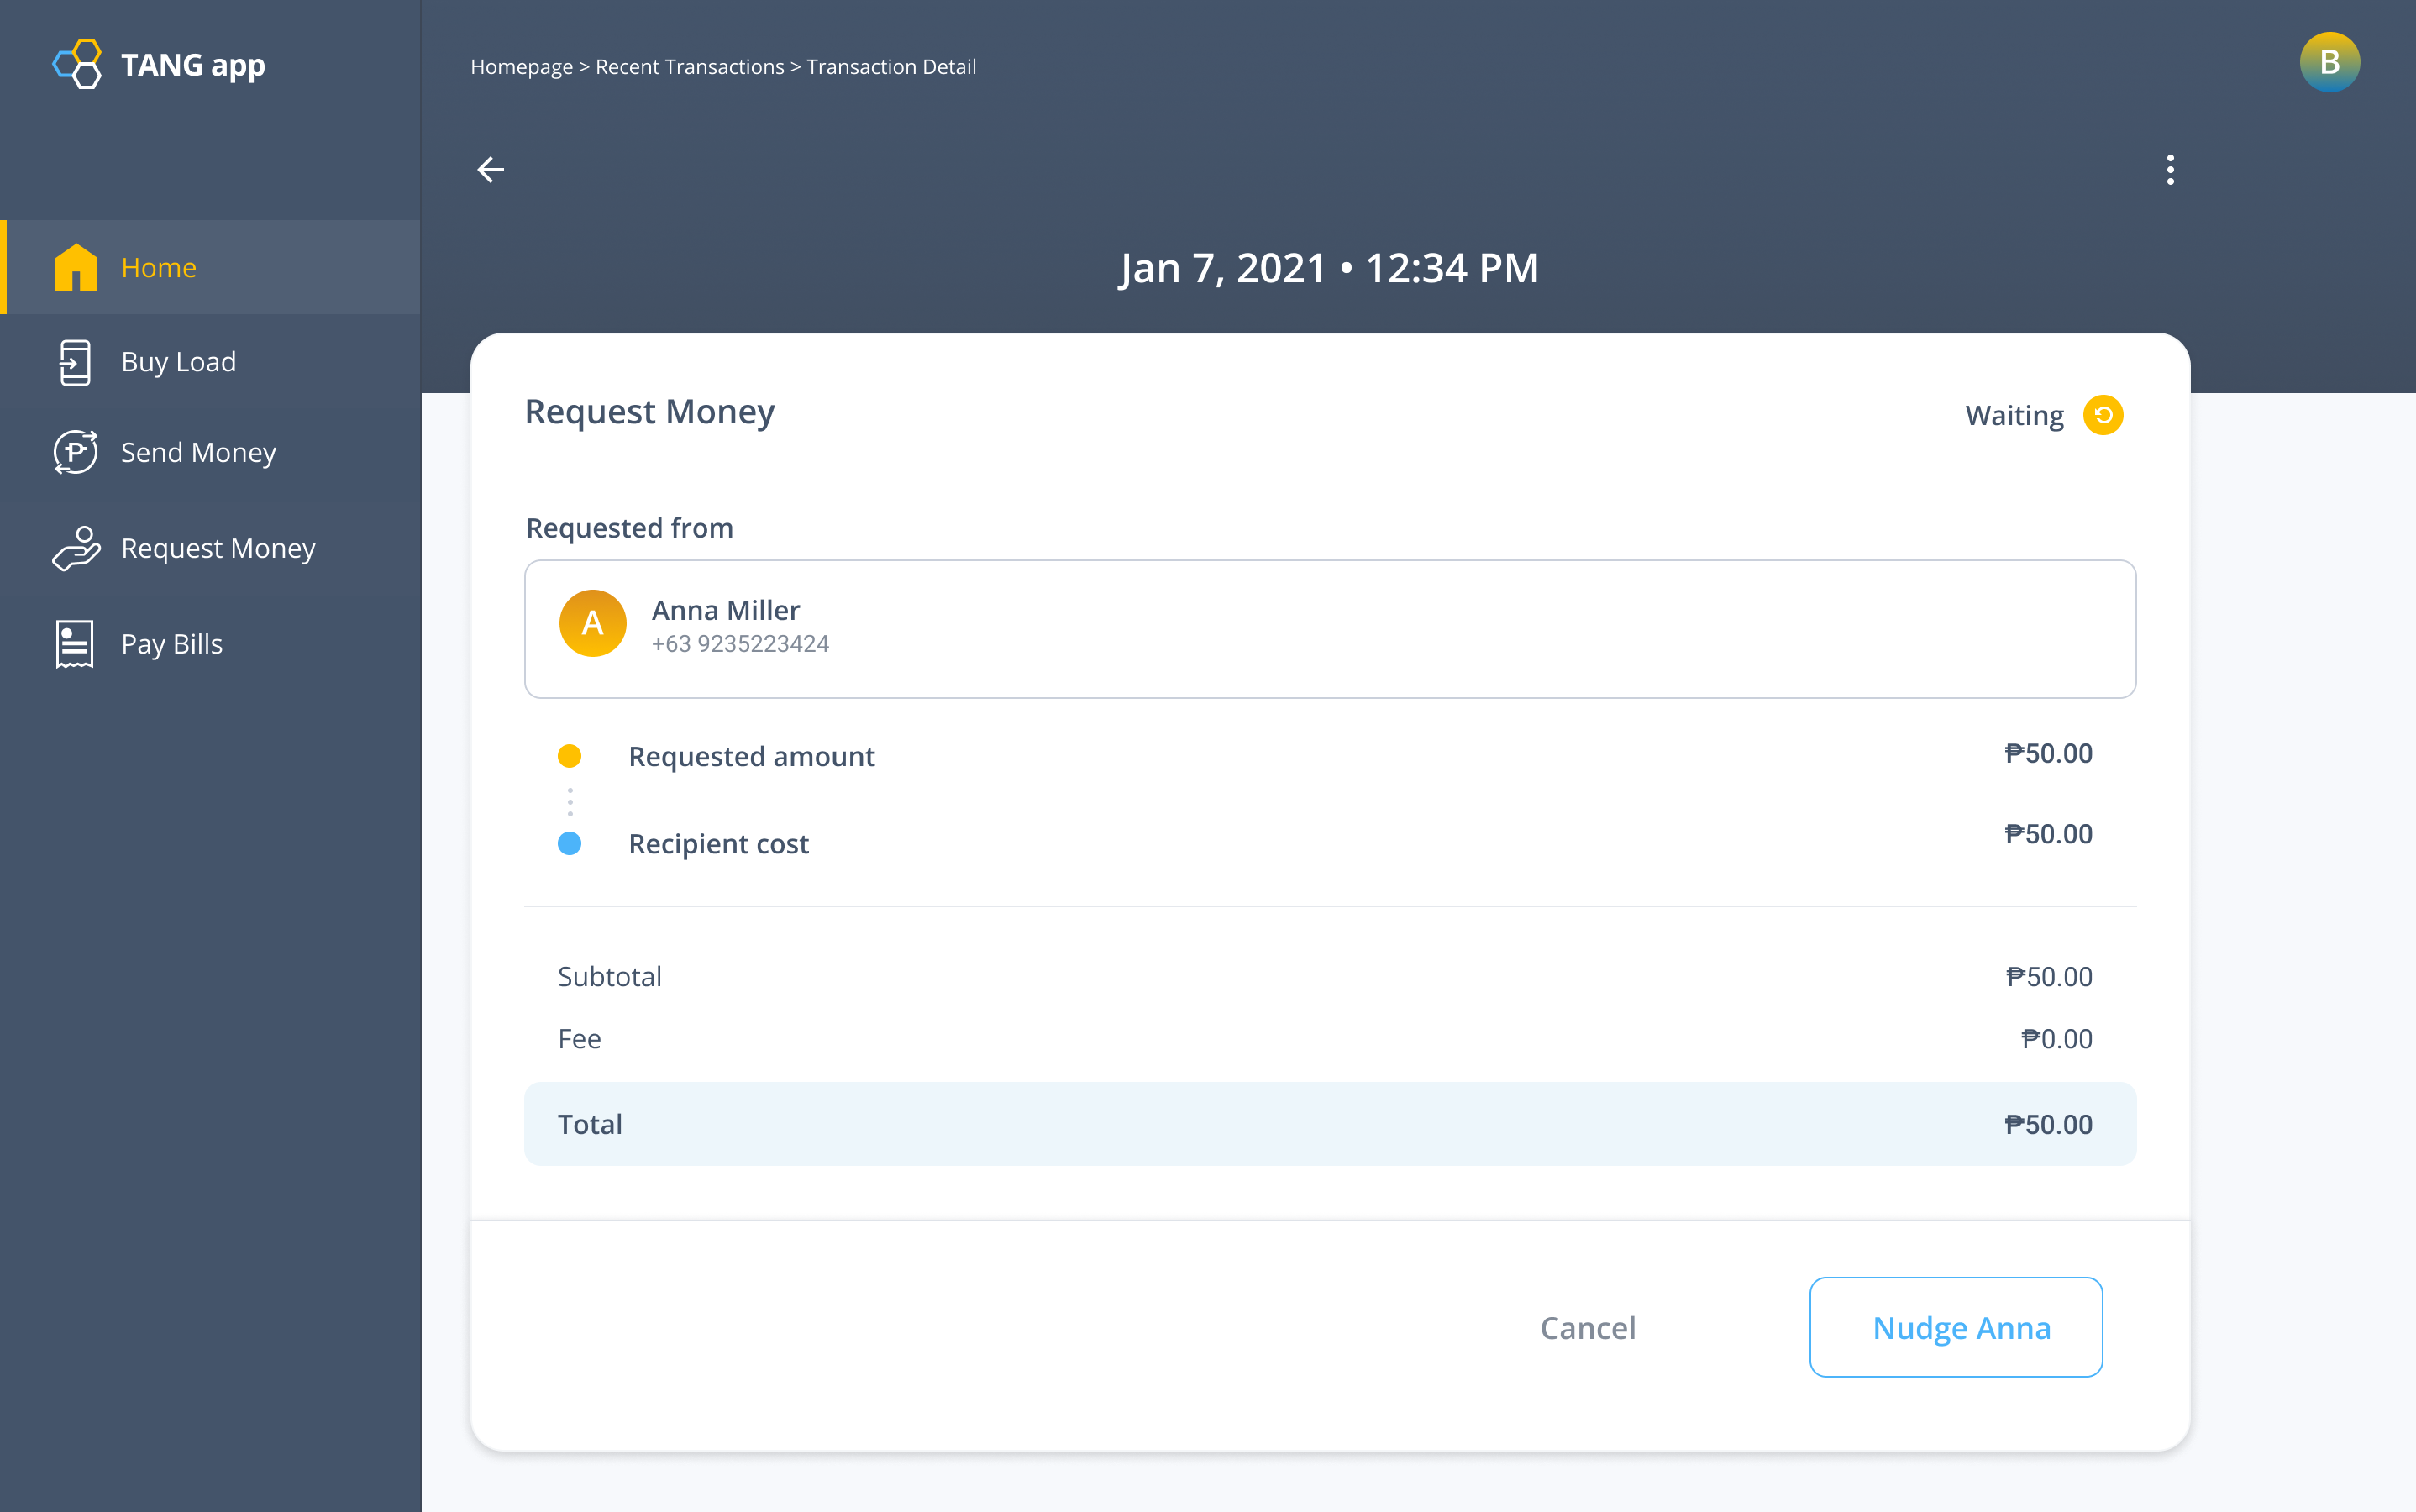Click the yellow Waiting status refresh icon

tap(2103, 415)
